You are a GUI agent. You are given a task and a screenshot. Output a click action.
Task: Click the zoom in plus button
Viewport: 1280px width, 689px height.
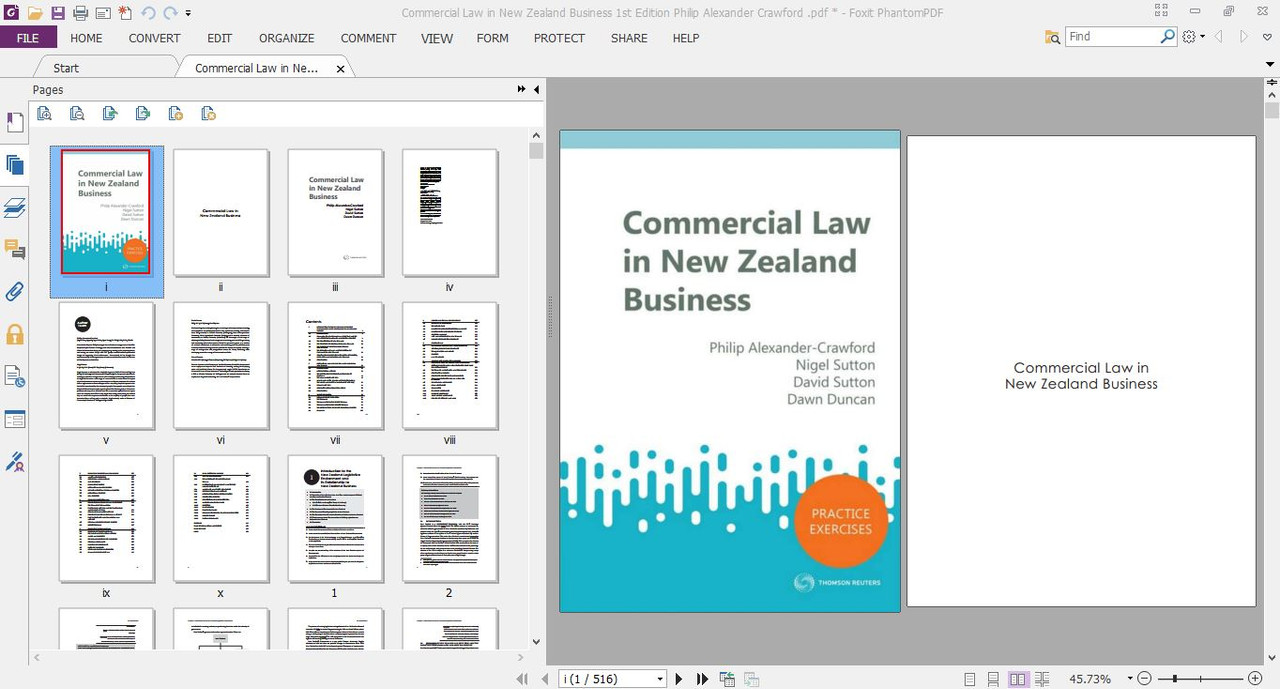(x=1255, y=679)
